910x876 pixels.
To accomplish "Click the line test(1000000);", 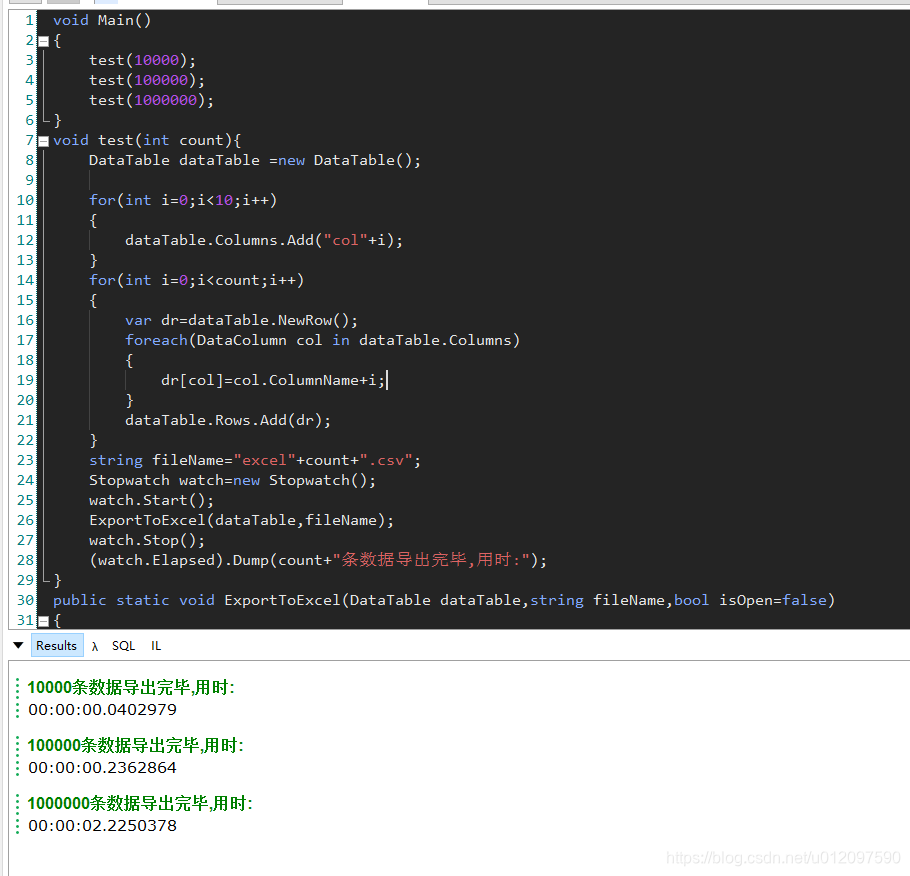I will click(x=151, y=100).
